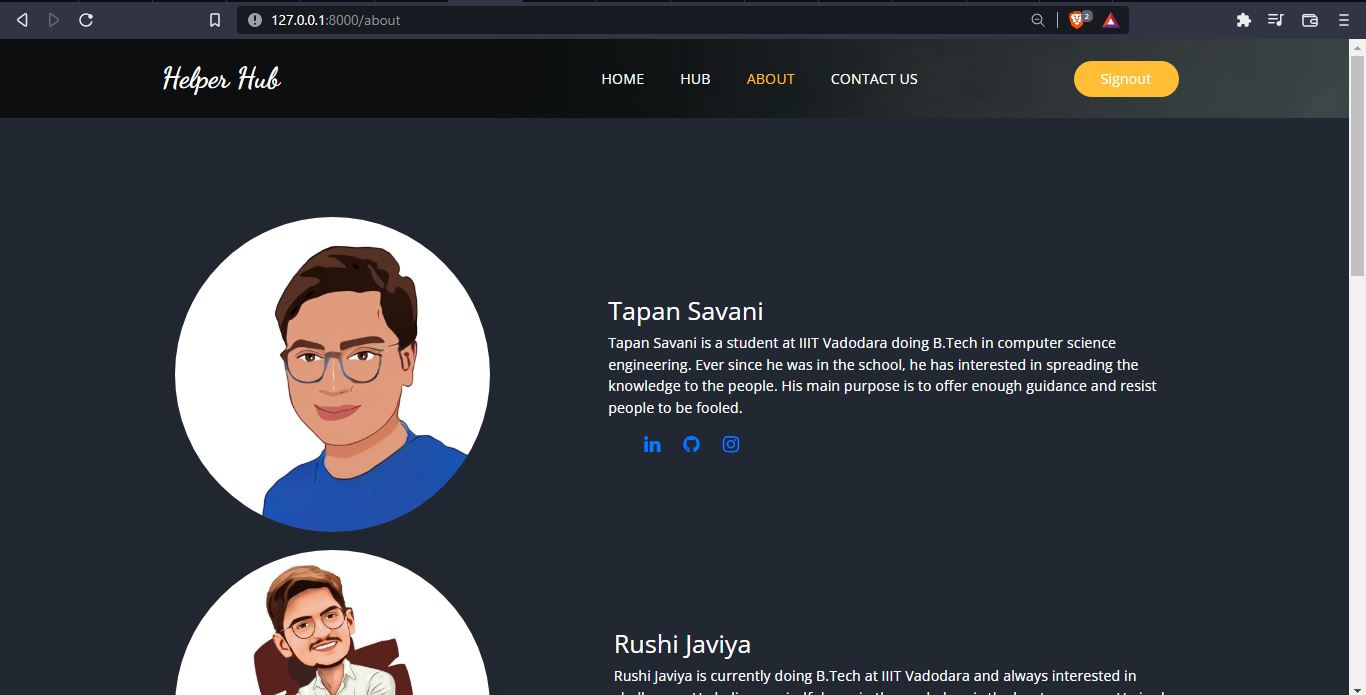Click the scrollbar up arrow
Viewport: 1366px width, 695px height.
click(1358, 46)
